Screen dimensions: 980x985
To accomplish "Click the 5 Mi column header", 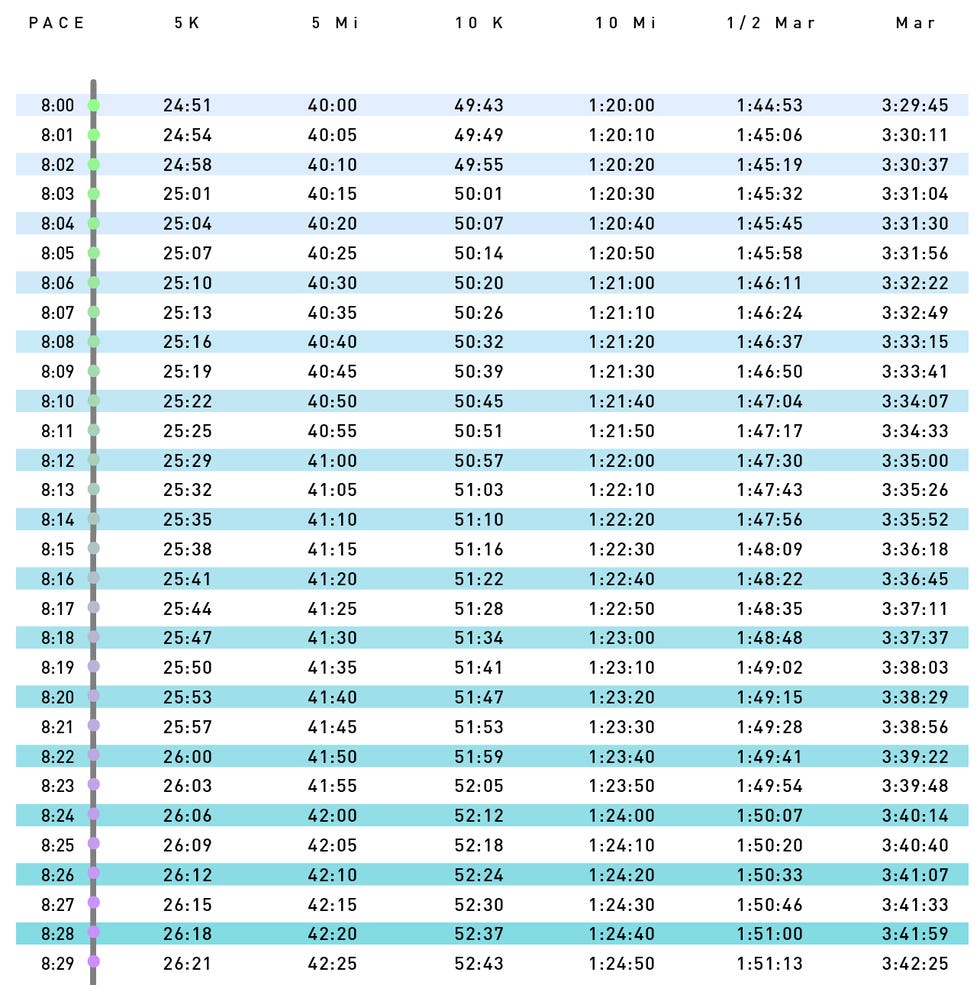I will 334,23.
